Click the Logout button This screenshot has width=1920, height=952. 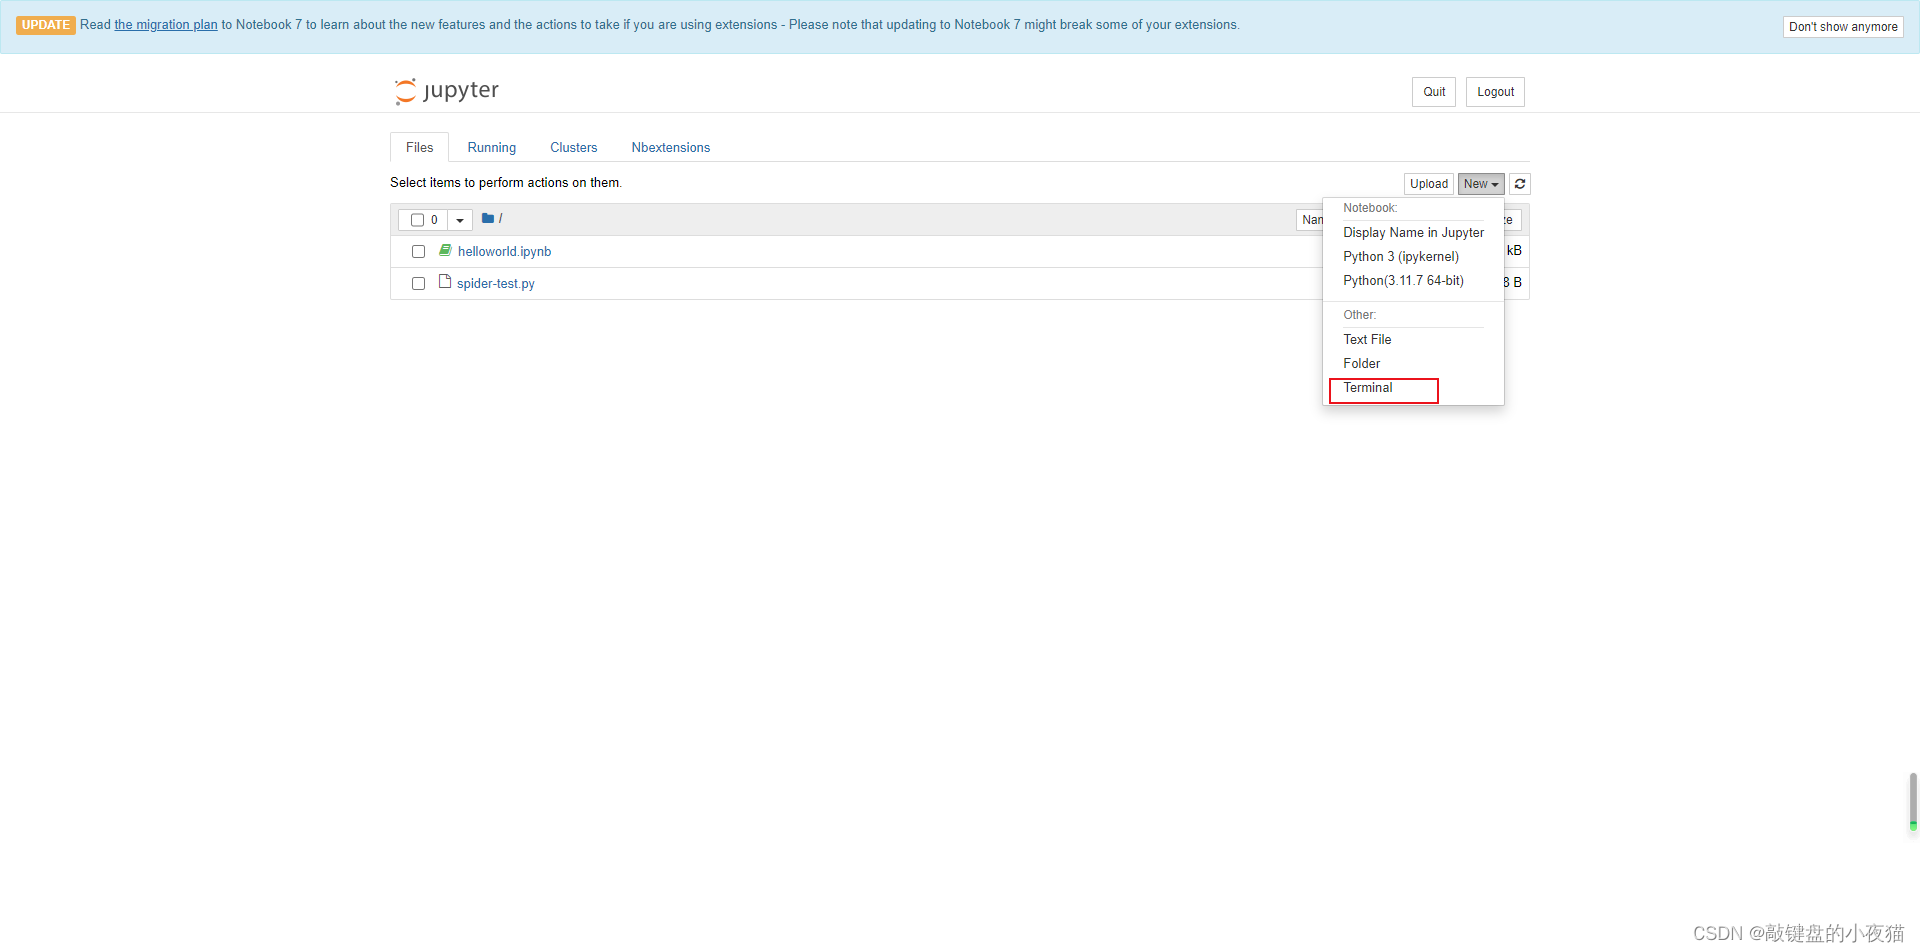pyautogui.click(x=1495, y=92)
